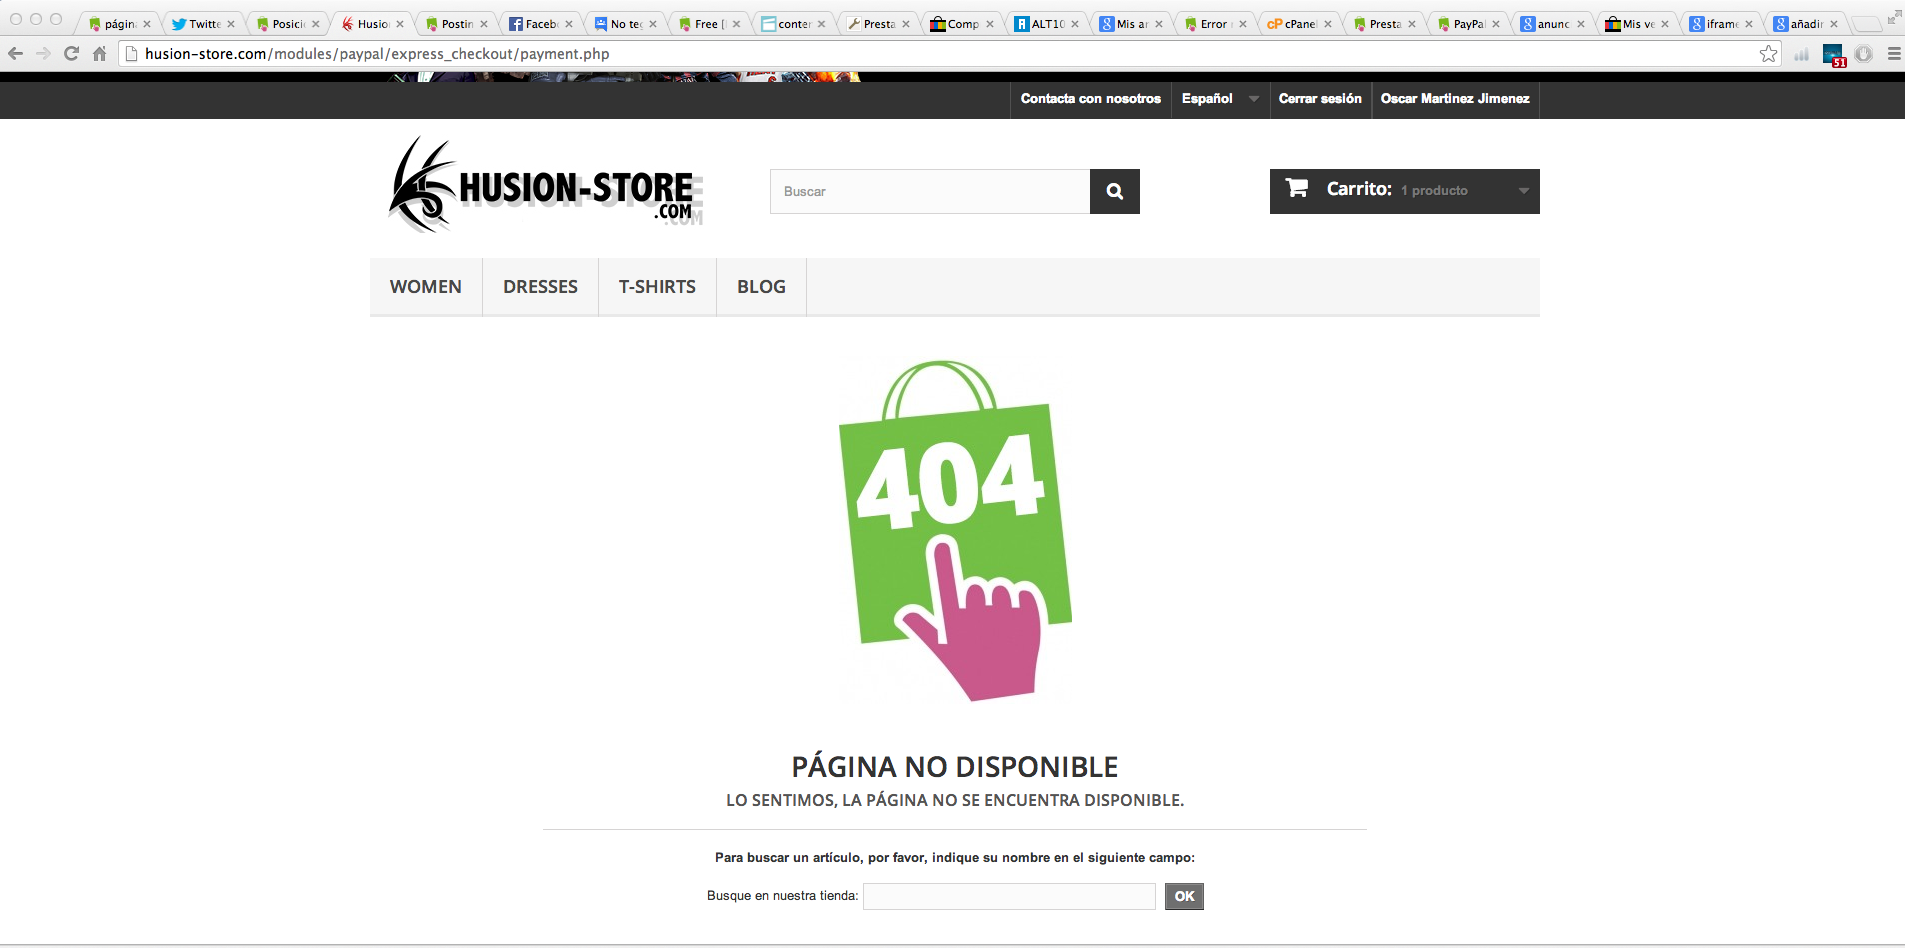Open a new tab with the blank tab button
Screen dimensions: 1905x948
[x=1866, y=24]
